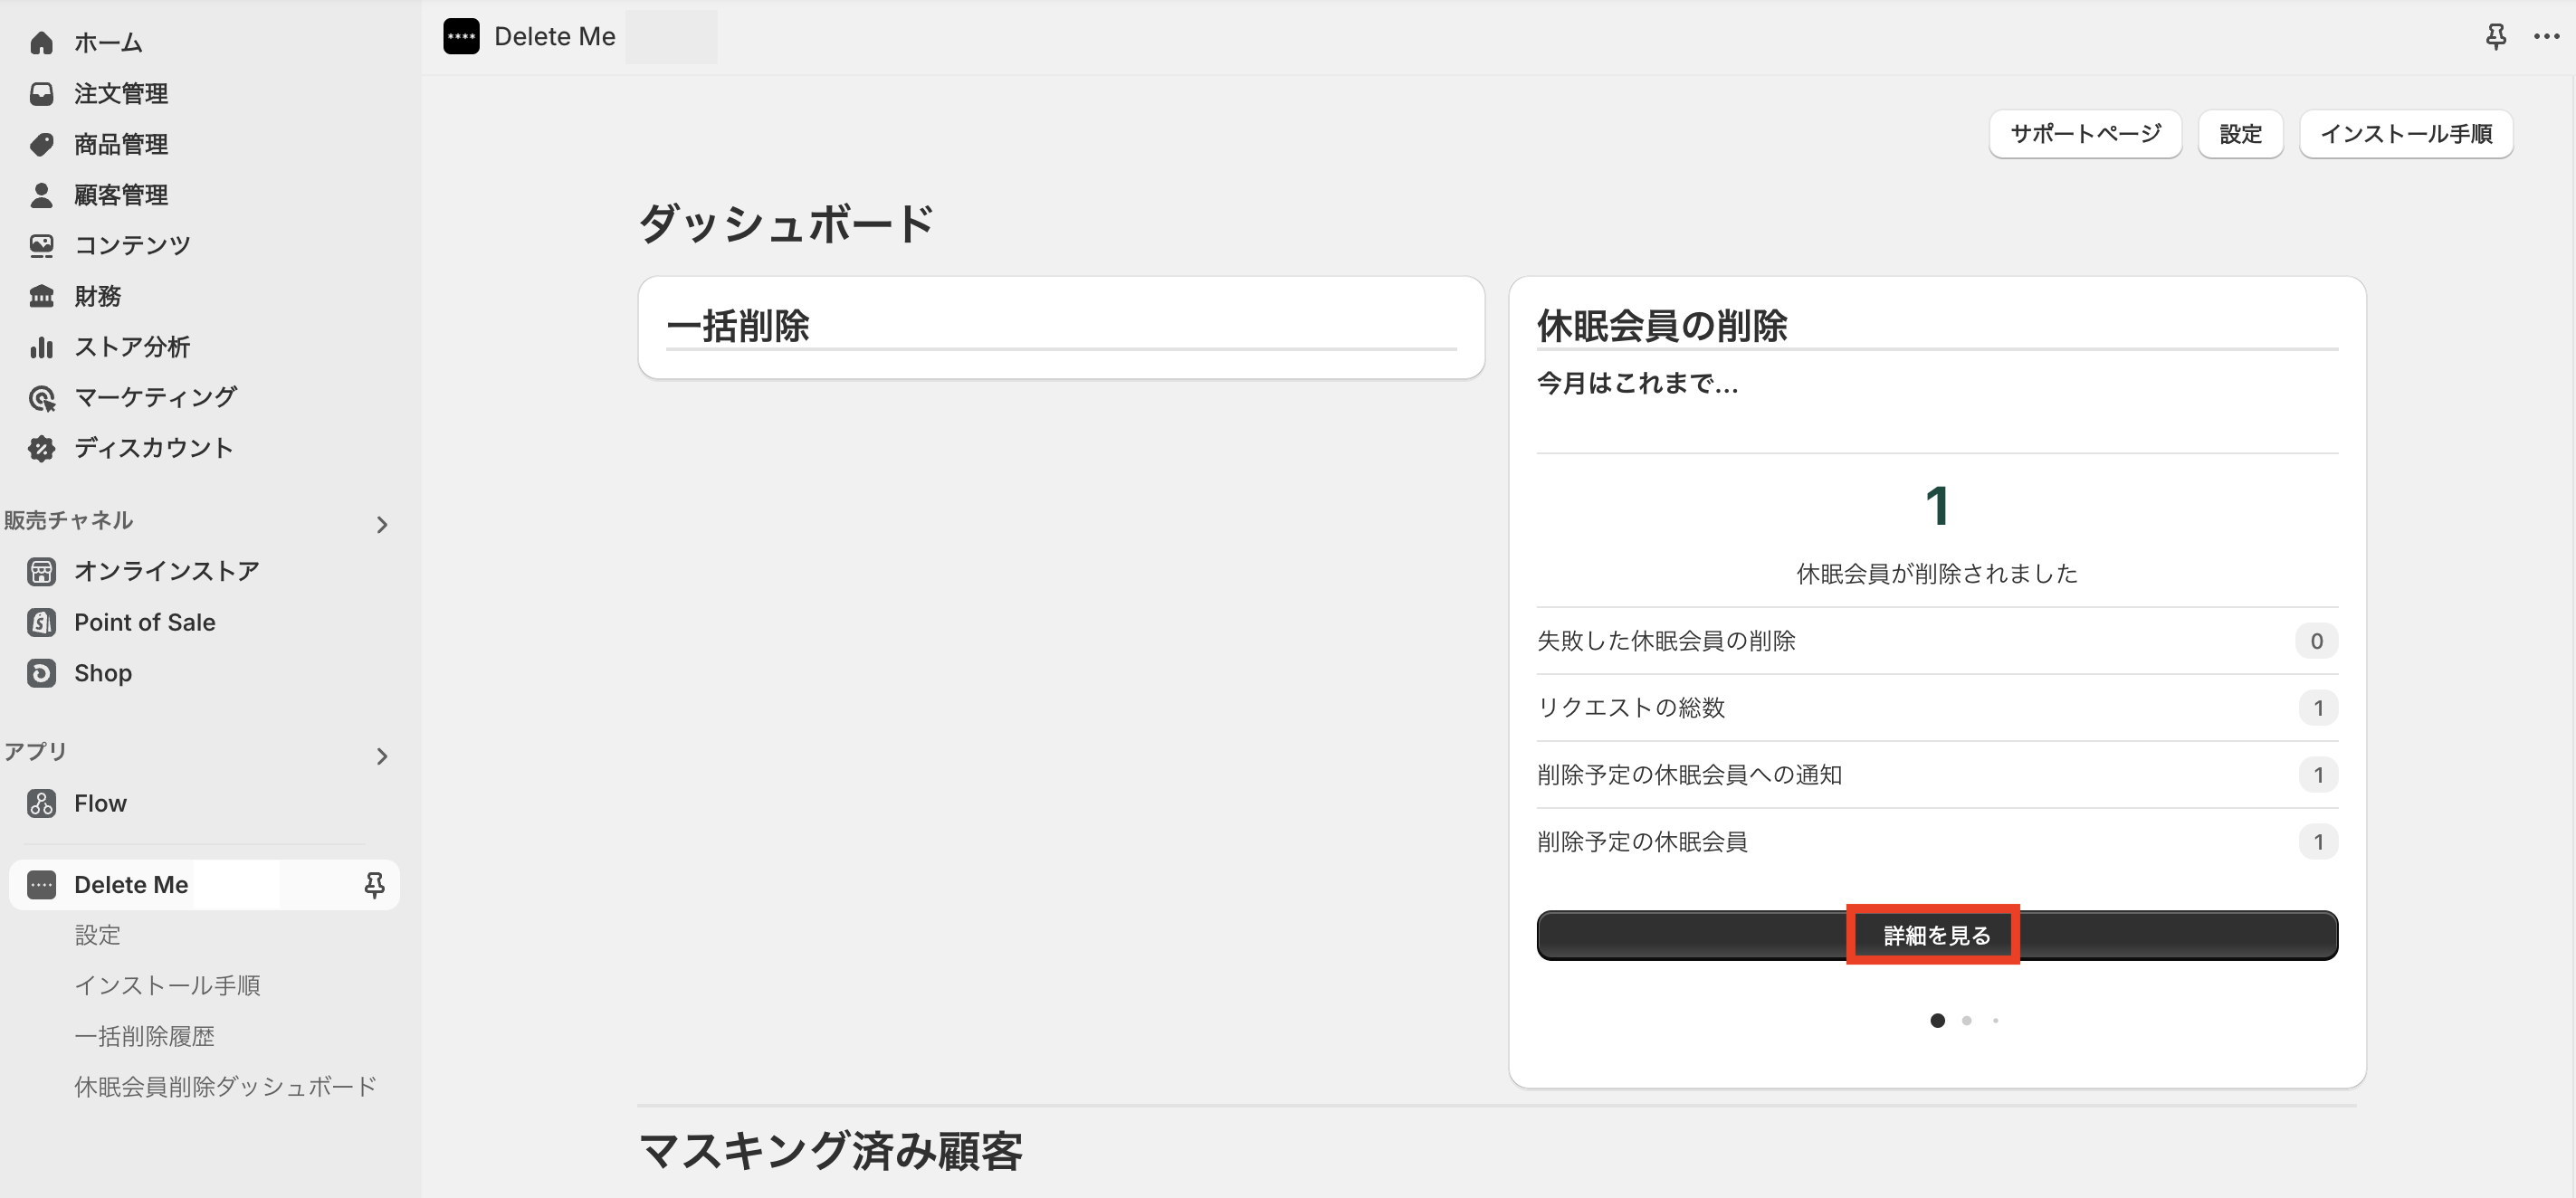Select the first carousel dot indicator
The image size is (2576, 1198).
tap(1937, 1021)
